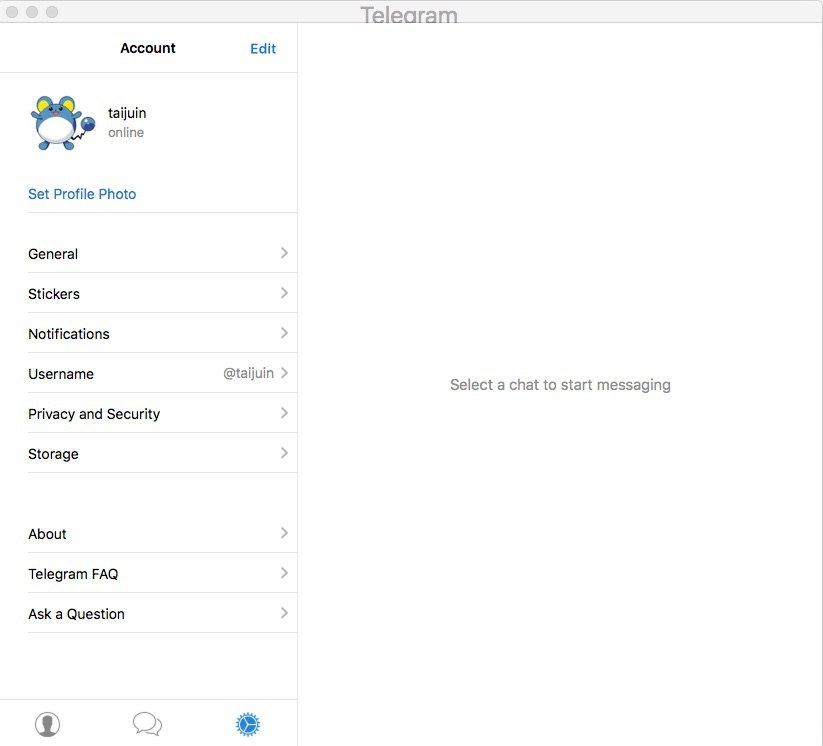Click the General row chevron arrow
Image resolution: width=823 pixels, height=746 pixels.
pyautogui.click(x=284, y=253)
